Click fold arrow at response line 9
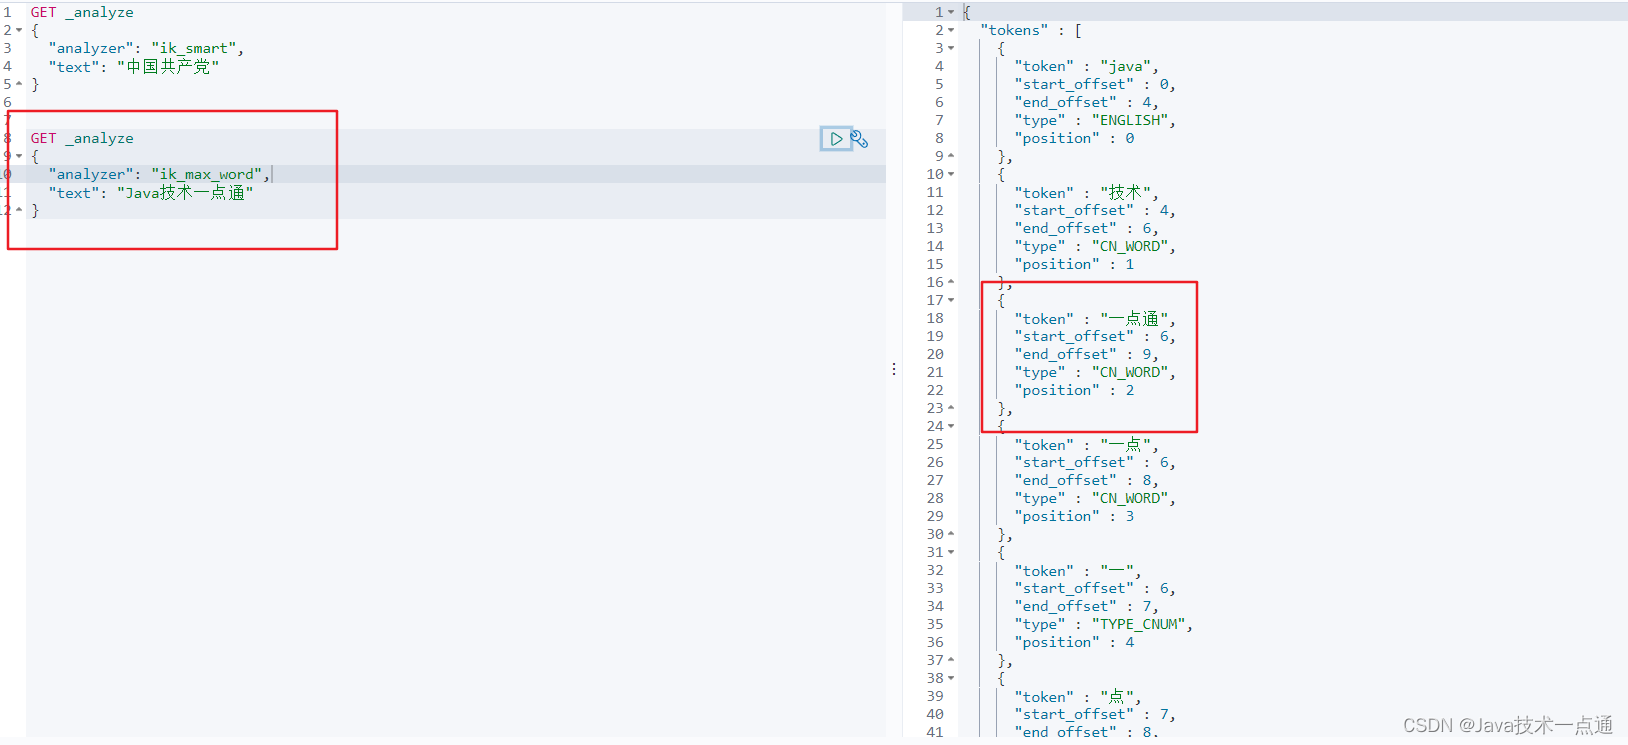The image size is (1628, 745). pyautogui.click(x=951, y=156)
